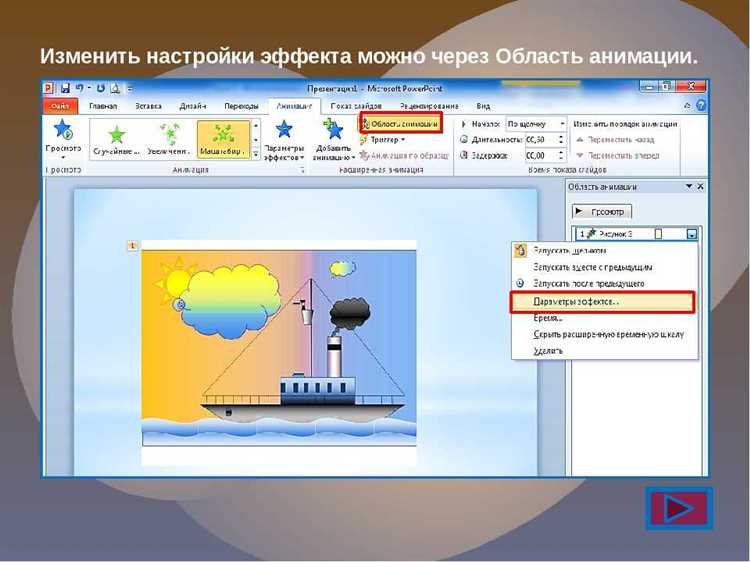This screenshot has width=750, height=562.
Task: Open the Триггер dropdown
Action: click(382, 140)
